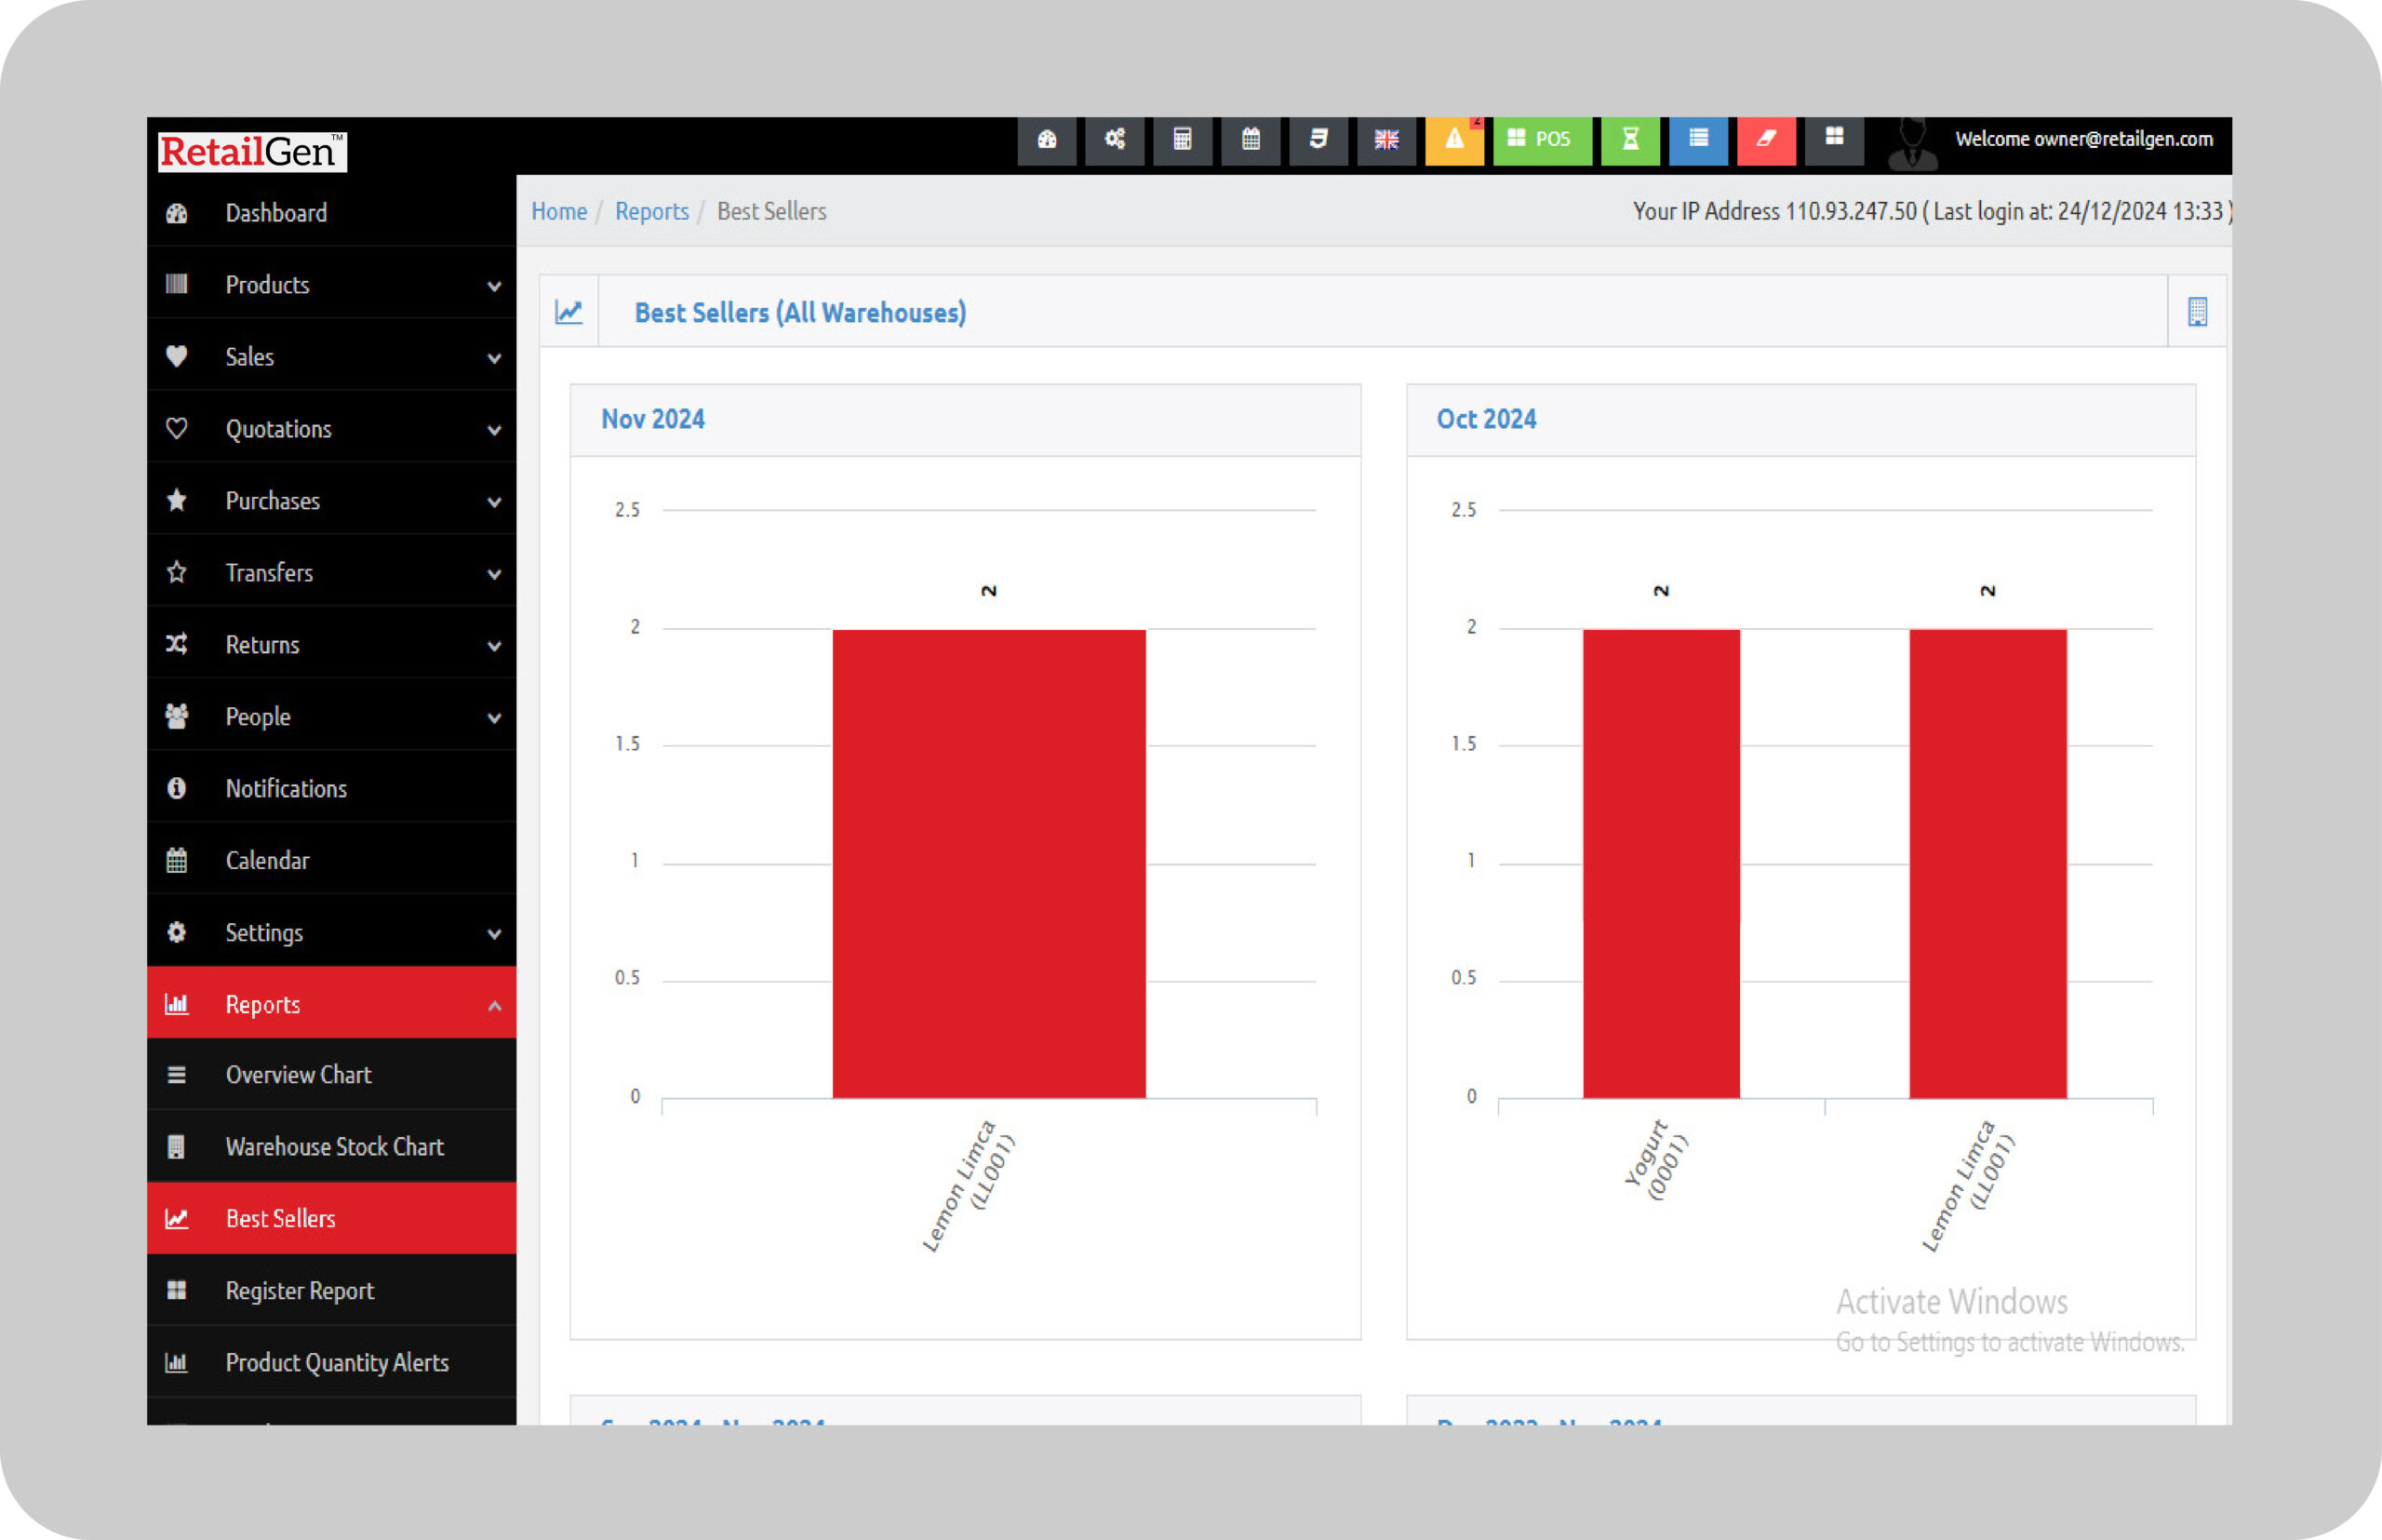Go to Home breadcrumb link
Viewport: 2382px width, 1540px height.
[x=559, y=212]
